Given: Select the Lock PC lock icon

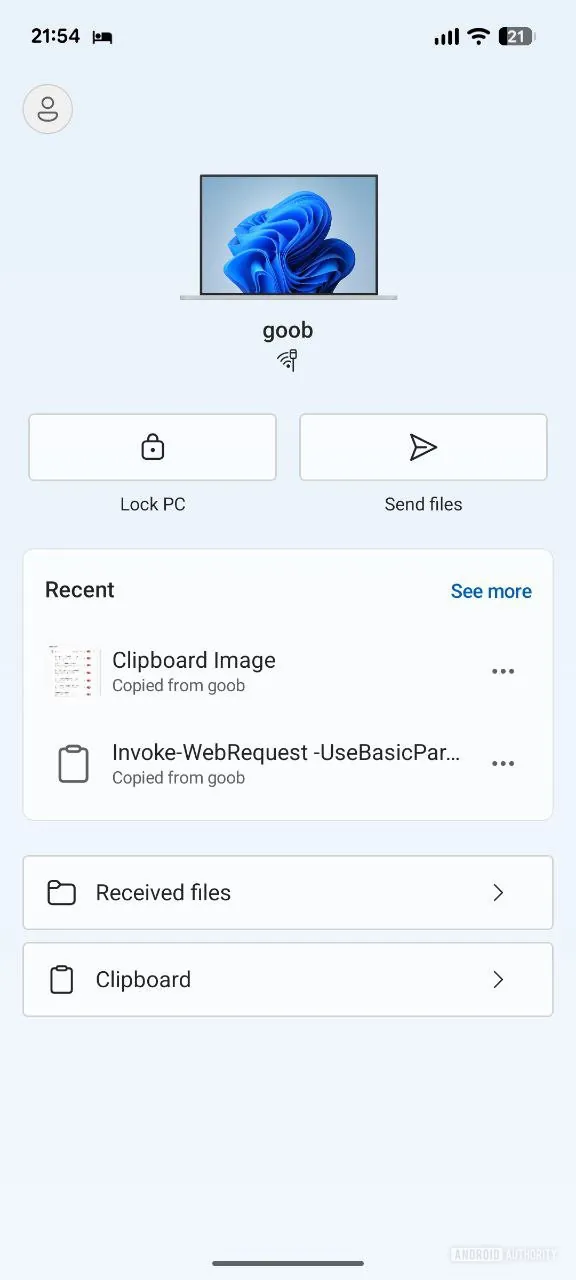Looking at the screenshot, I should pos(152,447).
